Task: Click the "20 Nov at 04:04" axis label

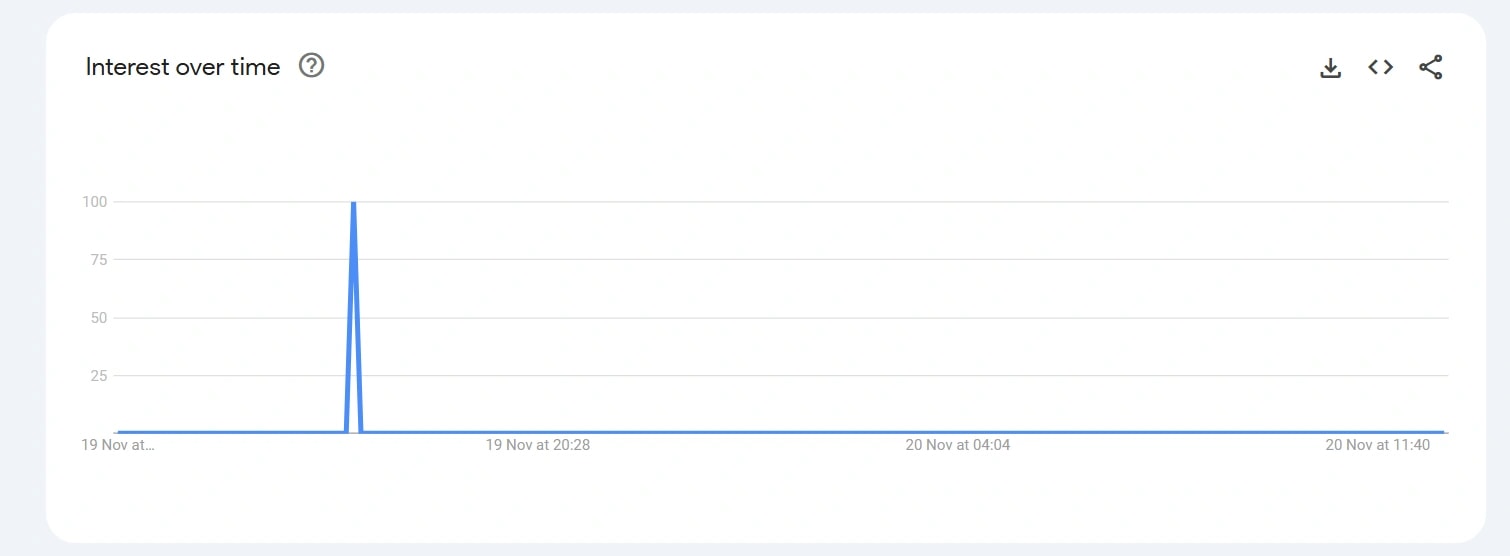Action: coord(958,445)
